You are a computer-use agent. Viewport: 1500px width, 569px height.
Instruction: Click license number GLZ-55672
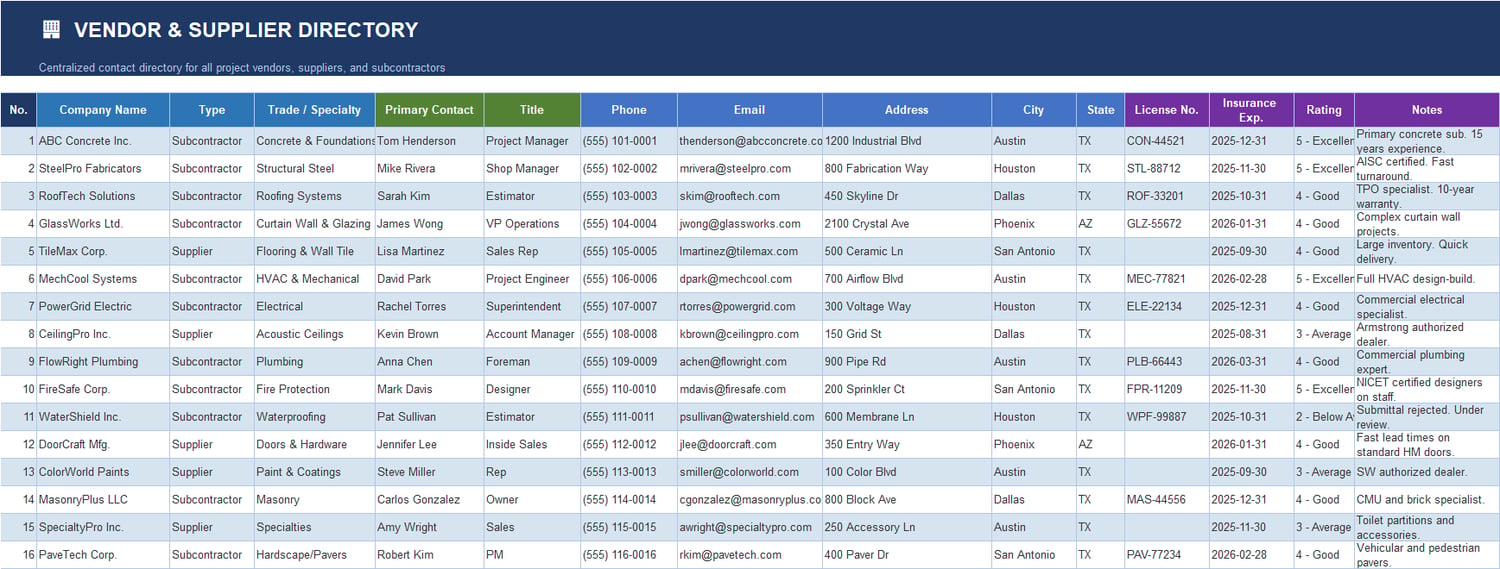click(x=1166, y=224)
